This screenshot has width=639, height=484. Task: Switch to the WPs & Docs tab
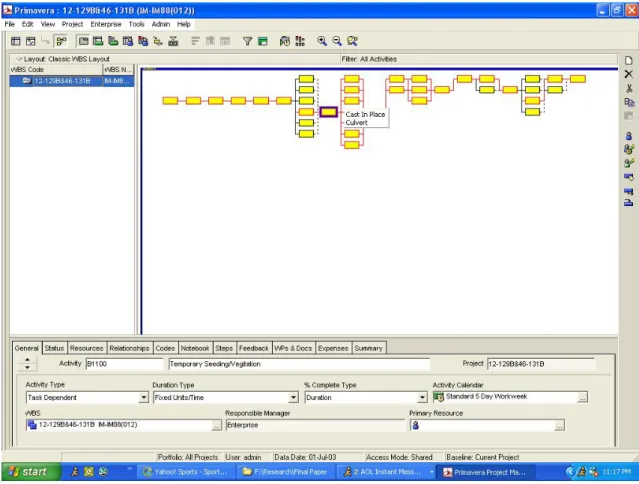point(293,348)
